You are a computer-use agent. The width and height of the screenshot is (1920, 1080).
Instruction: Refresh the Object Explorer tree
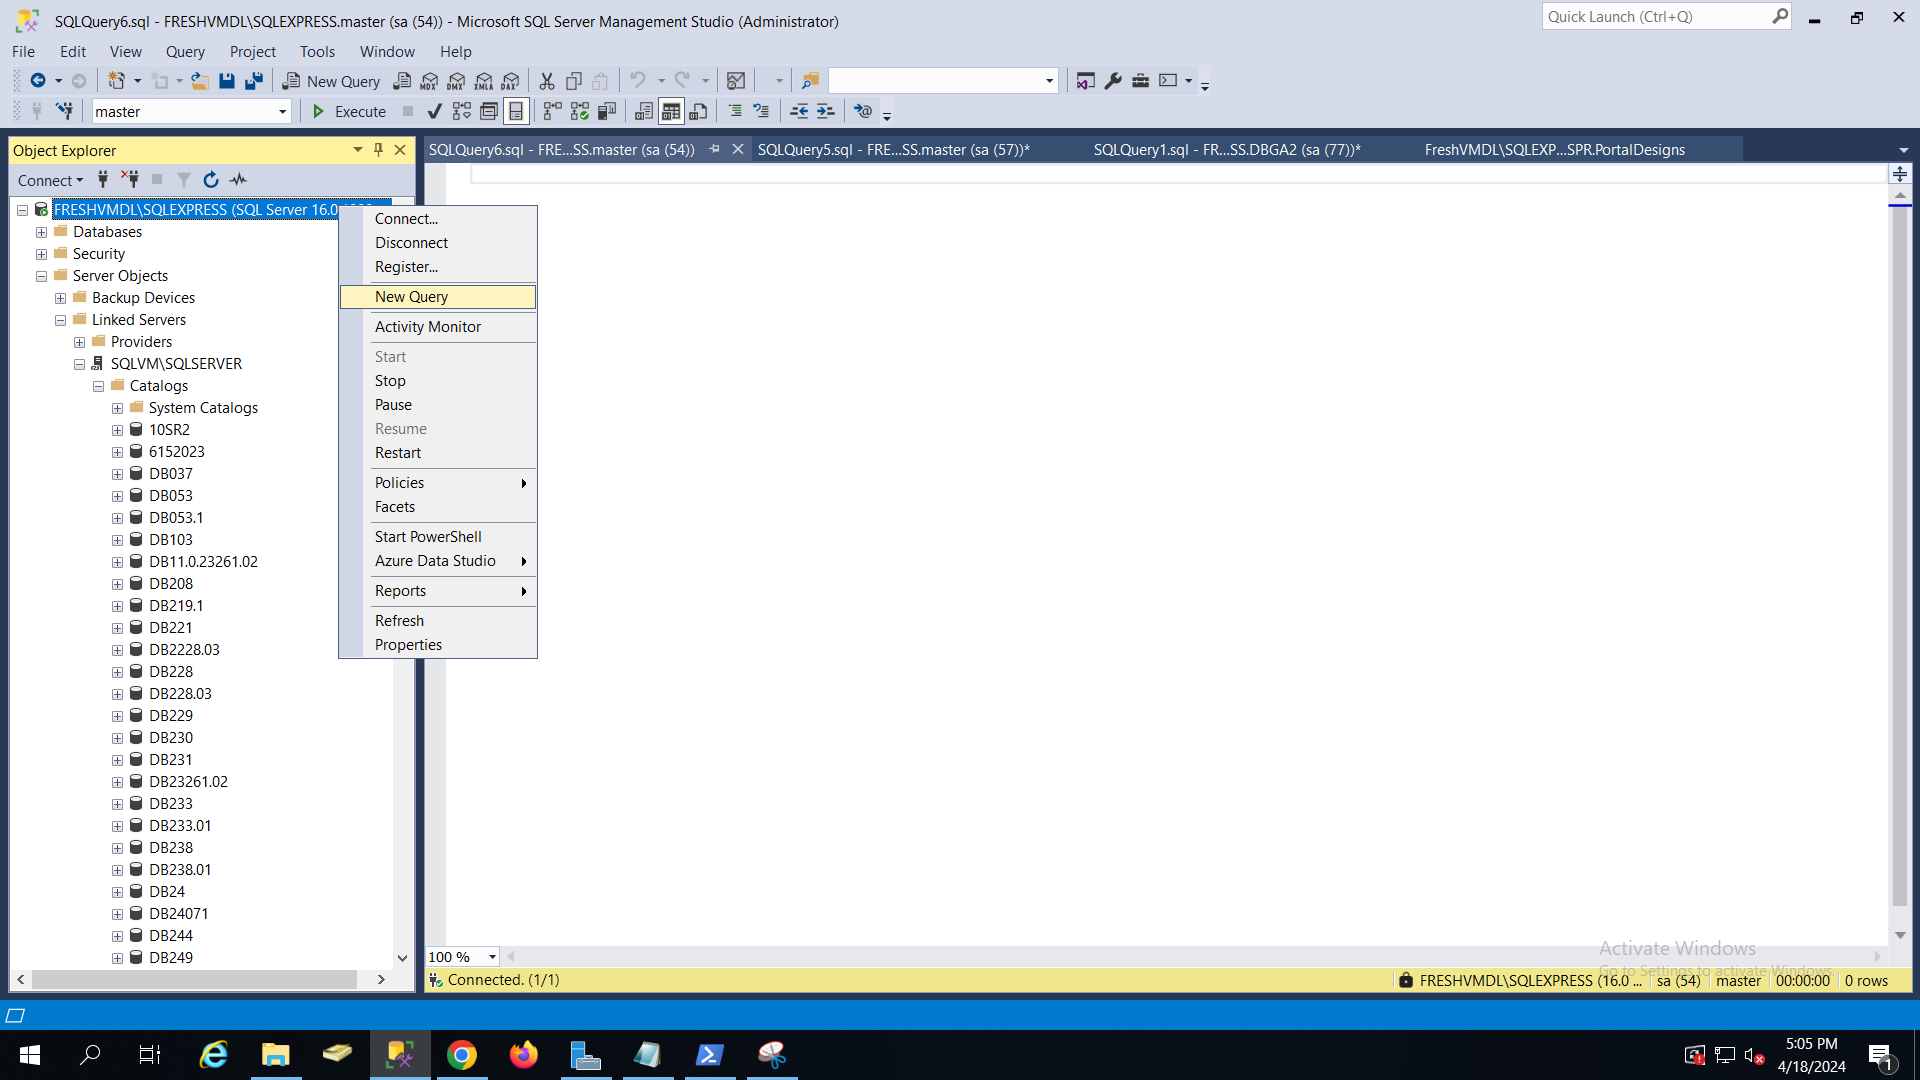click(211, 180)
